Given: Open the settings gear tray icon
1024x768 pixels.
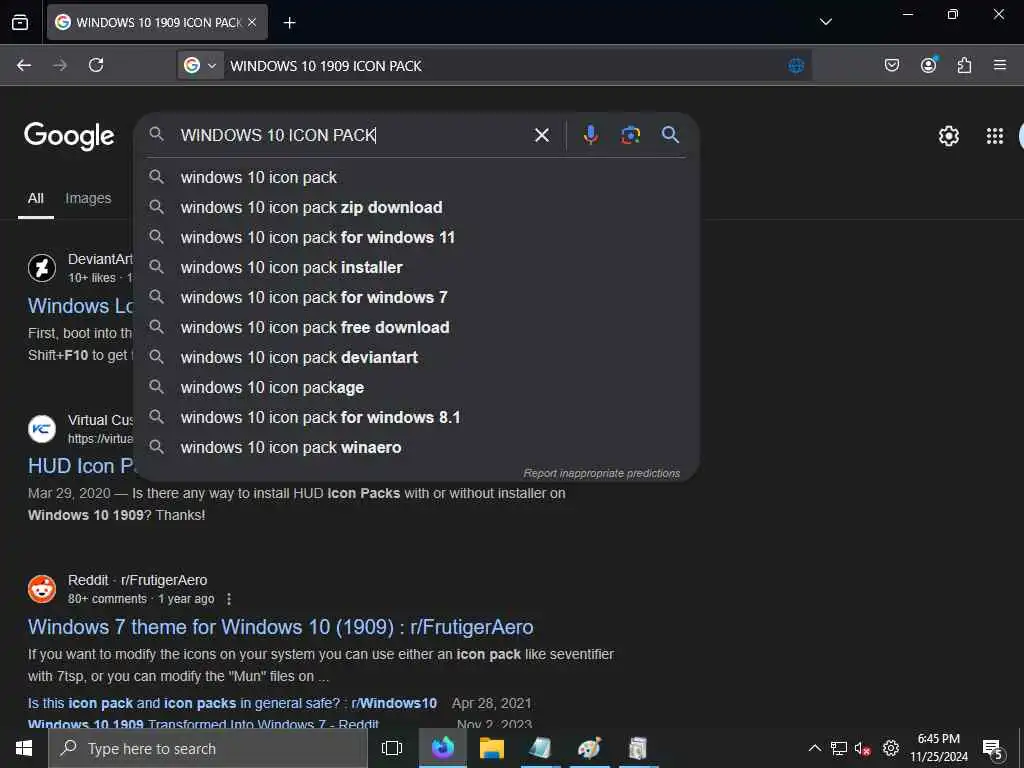Looking at the screenshot, I should (x=891, y=748).
